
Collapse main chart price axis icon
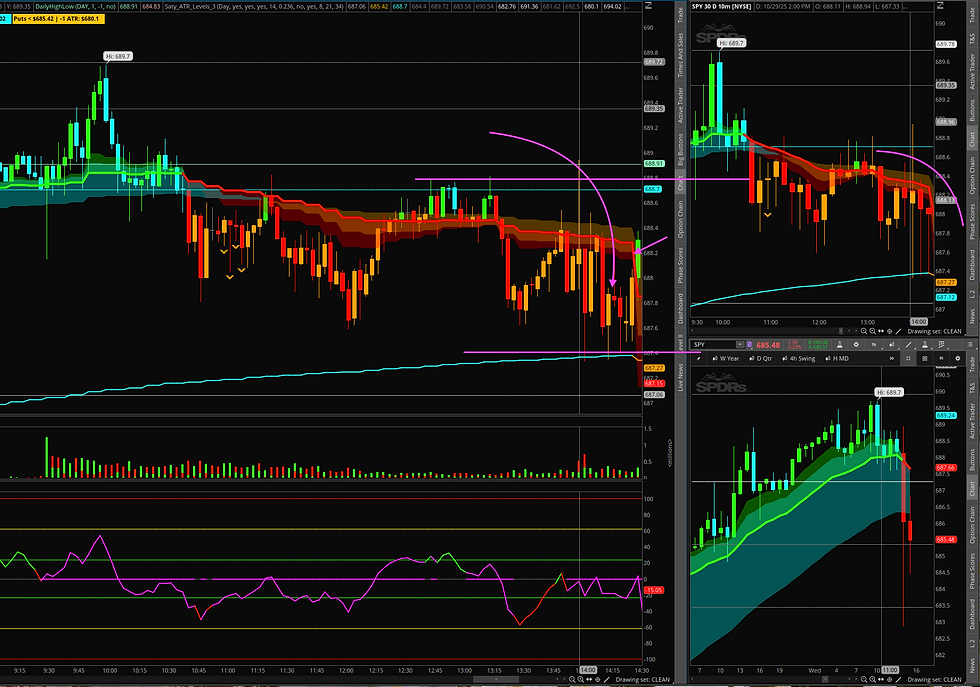tap(648, 5)
